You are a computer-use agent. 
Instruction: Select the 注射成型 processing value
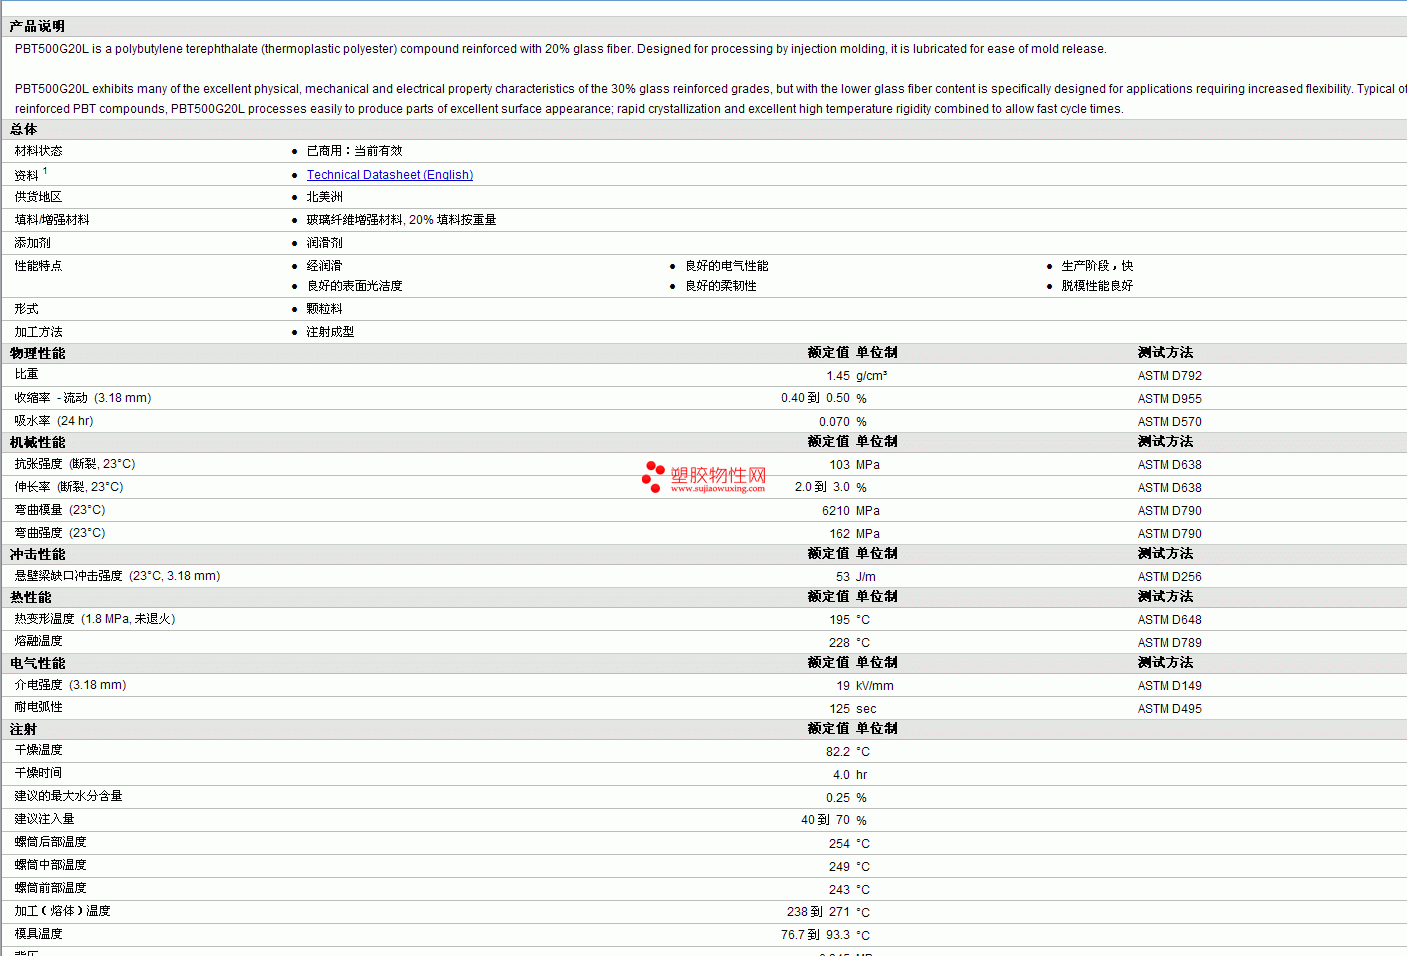tap(330, 332)
